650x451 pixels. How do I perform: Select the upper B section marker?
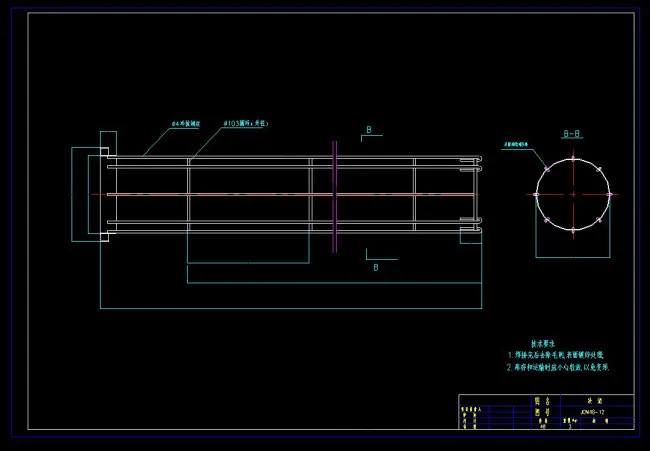[x=368, y=131]
